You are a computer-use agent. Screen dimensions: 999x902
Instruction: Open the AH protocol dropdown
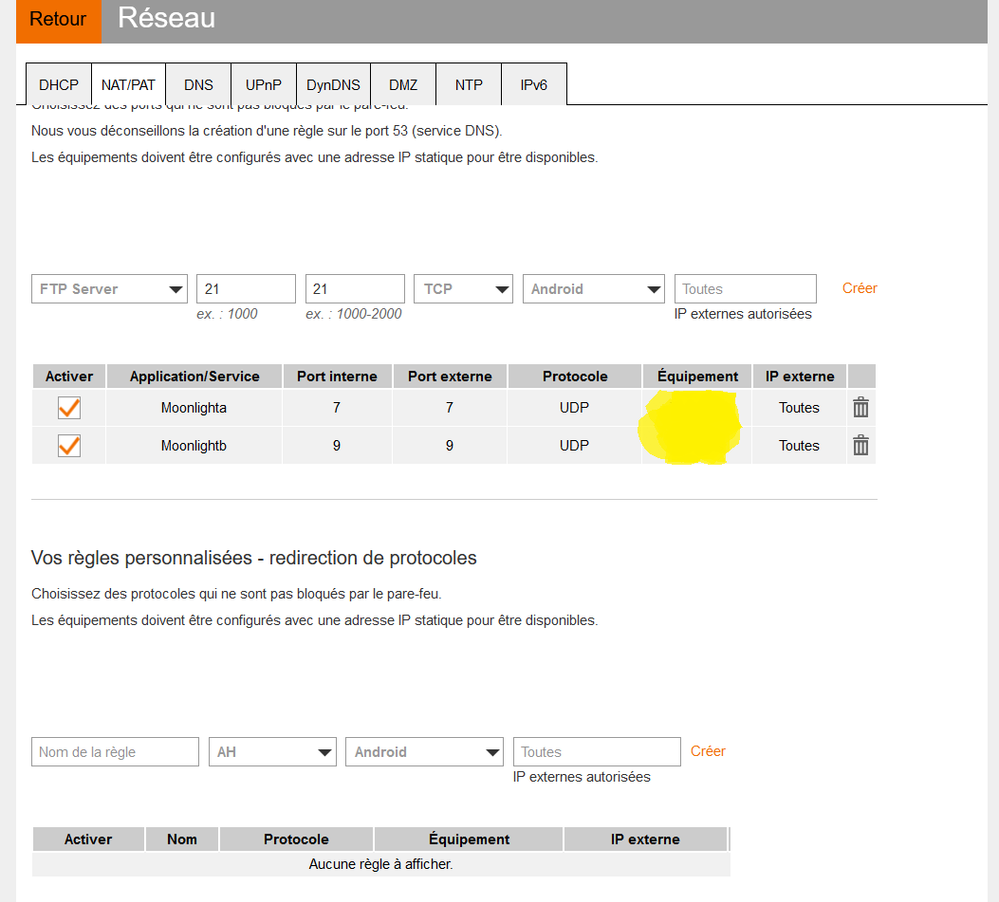tap(272, 752)
